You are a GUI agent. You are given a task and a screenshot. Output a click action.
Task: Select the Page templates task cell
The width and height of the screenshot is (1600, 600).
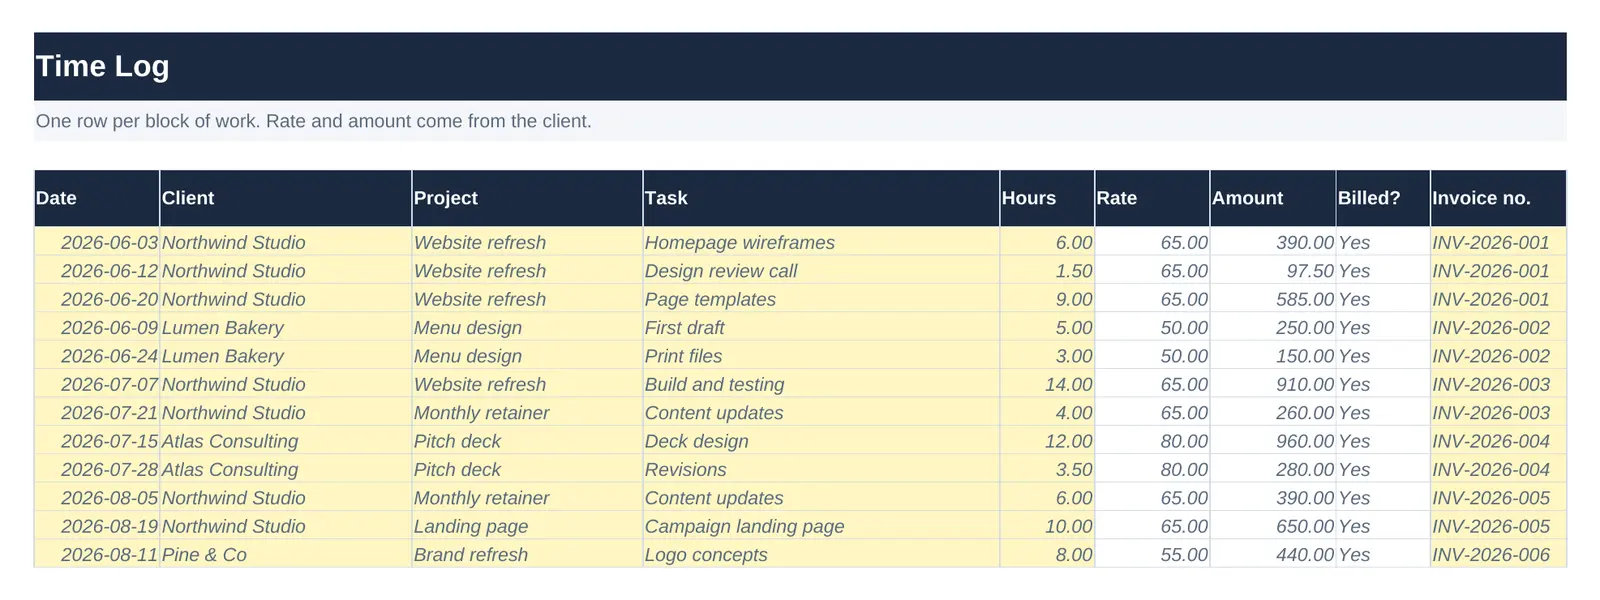(821, 299)
